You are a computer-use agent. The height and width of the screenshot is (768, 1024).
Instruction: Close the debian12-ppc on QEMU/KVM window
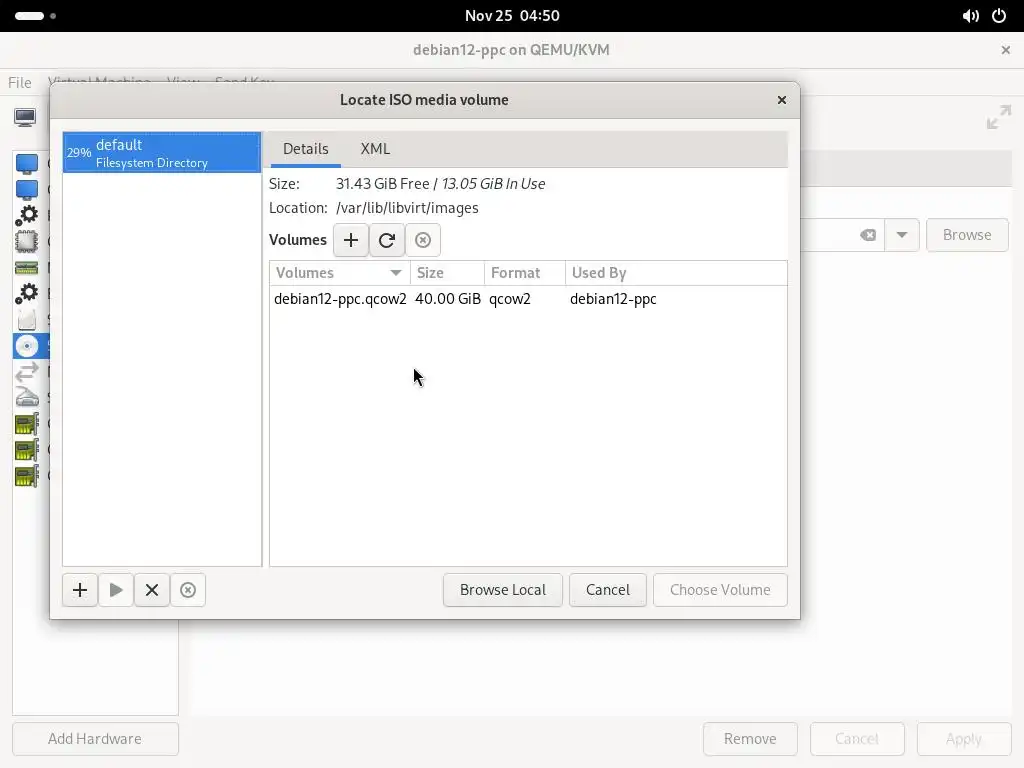[x=1006, y=50]
